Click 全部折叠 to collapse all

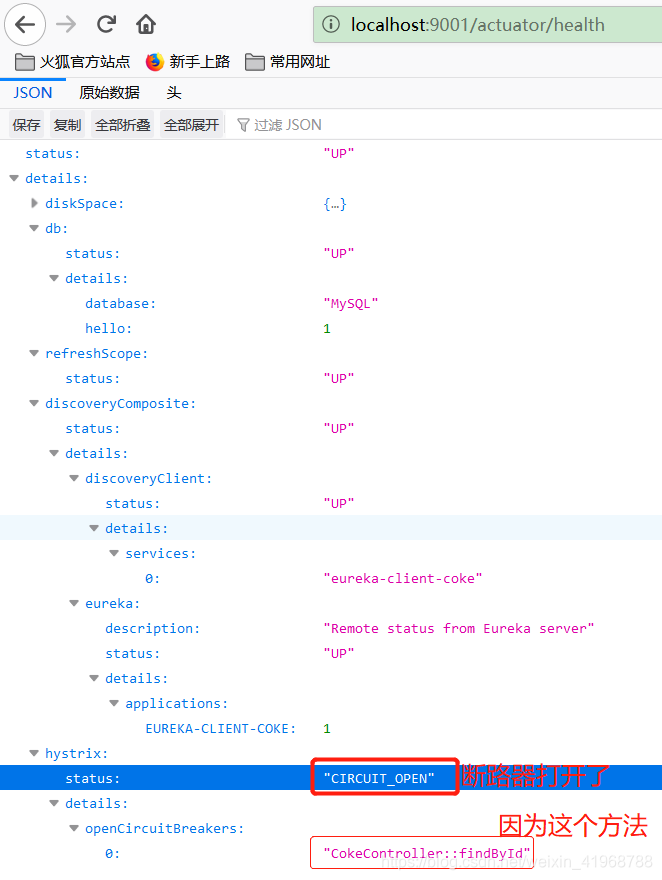point(123,125)
